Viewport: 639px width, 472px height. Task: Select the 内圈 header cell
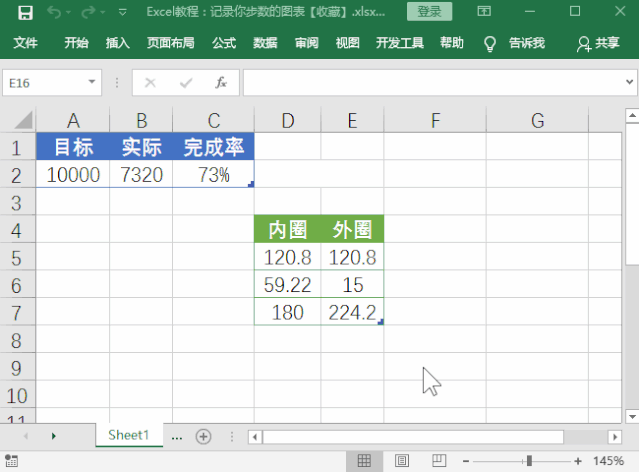288,229
